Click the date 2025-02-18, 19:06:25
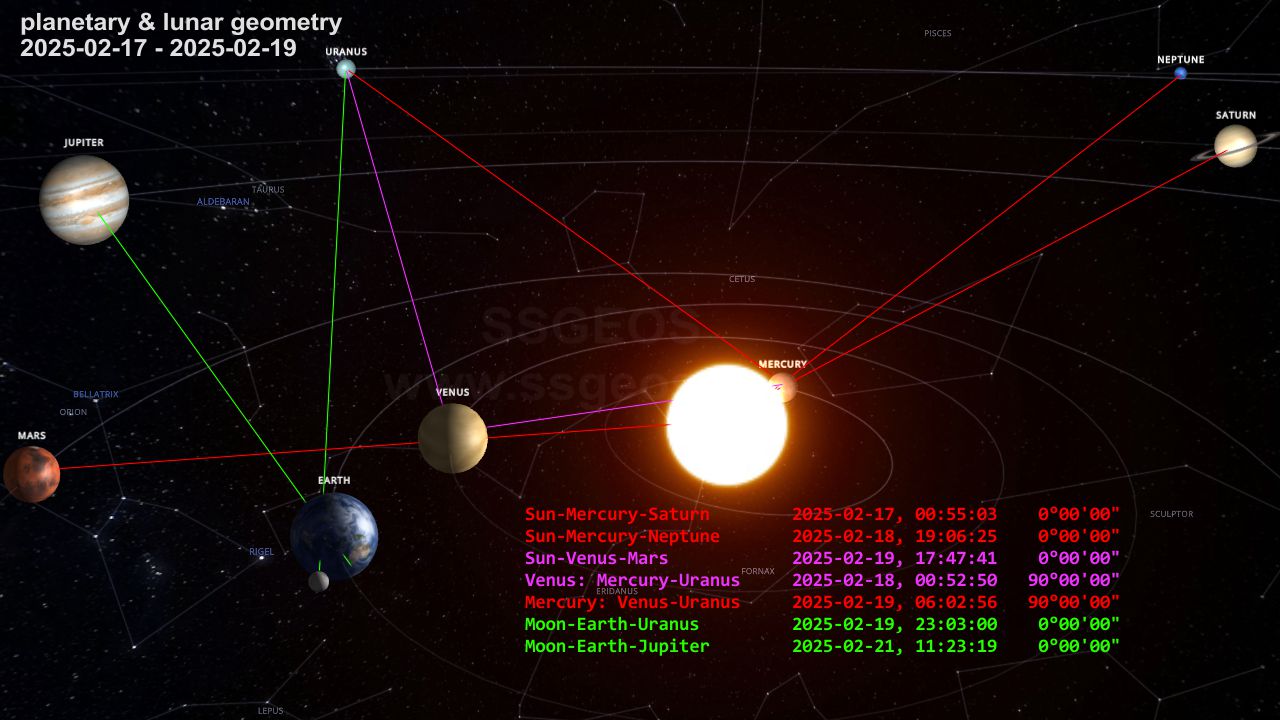The width and height of the screenshot is (1280, 720). coord(895,536)
